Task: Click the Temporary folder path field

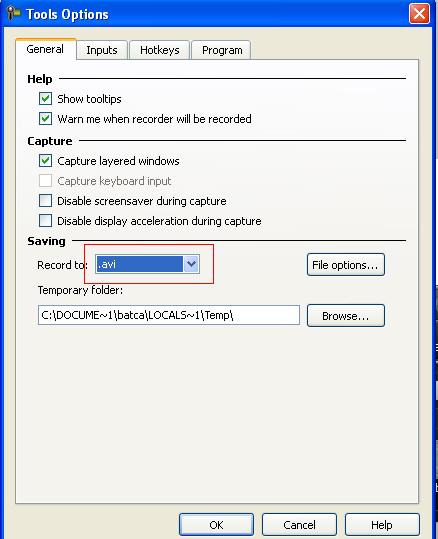Action: coord(169,315)
